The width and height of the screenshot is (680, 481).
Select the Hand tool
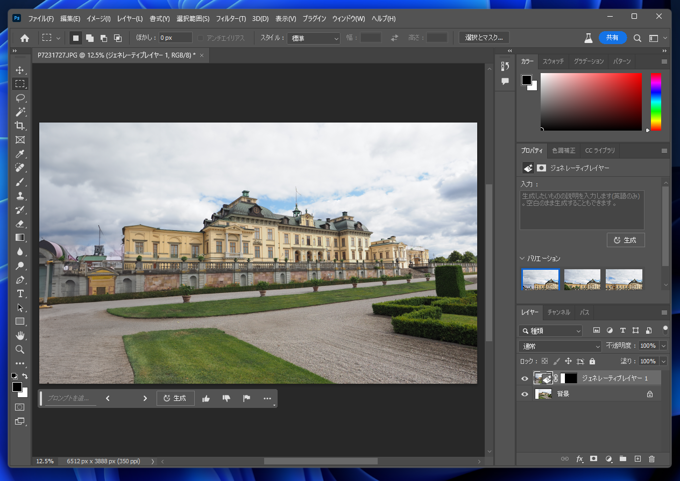[x=20, y=336]
